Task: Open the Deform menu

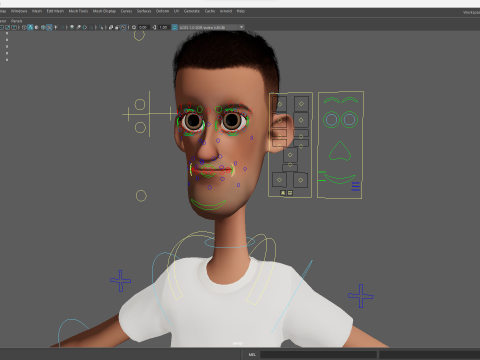Action: (162, 11)
